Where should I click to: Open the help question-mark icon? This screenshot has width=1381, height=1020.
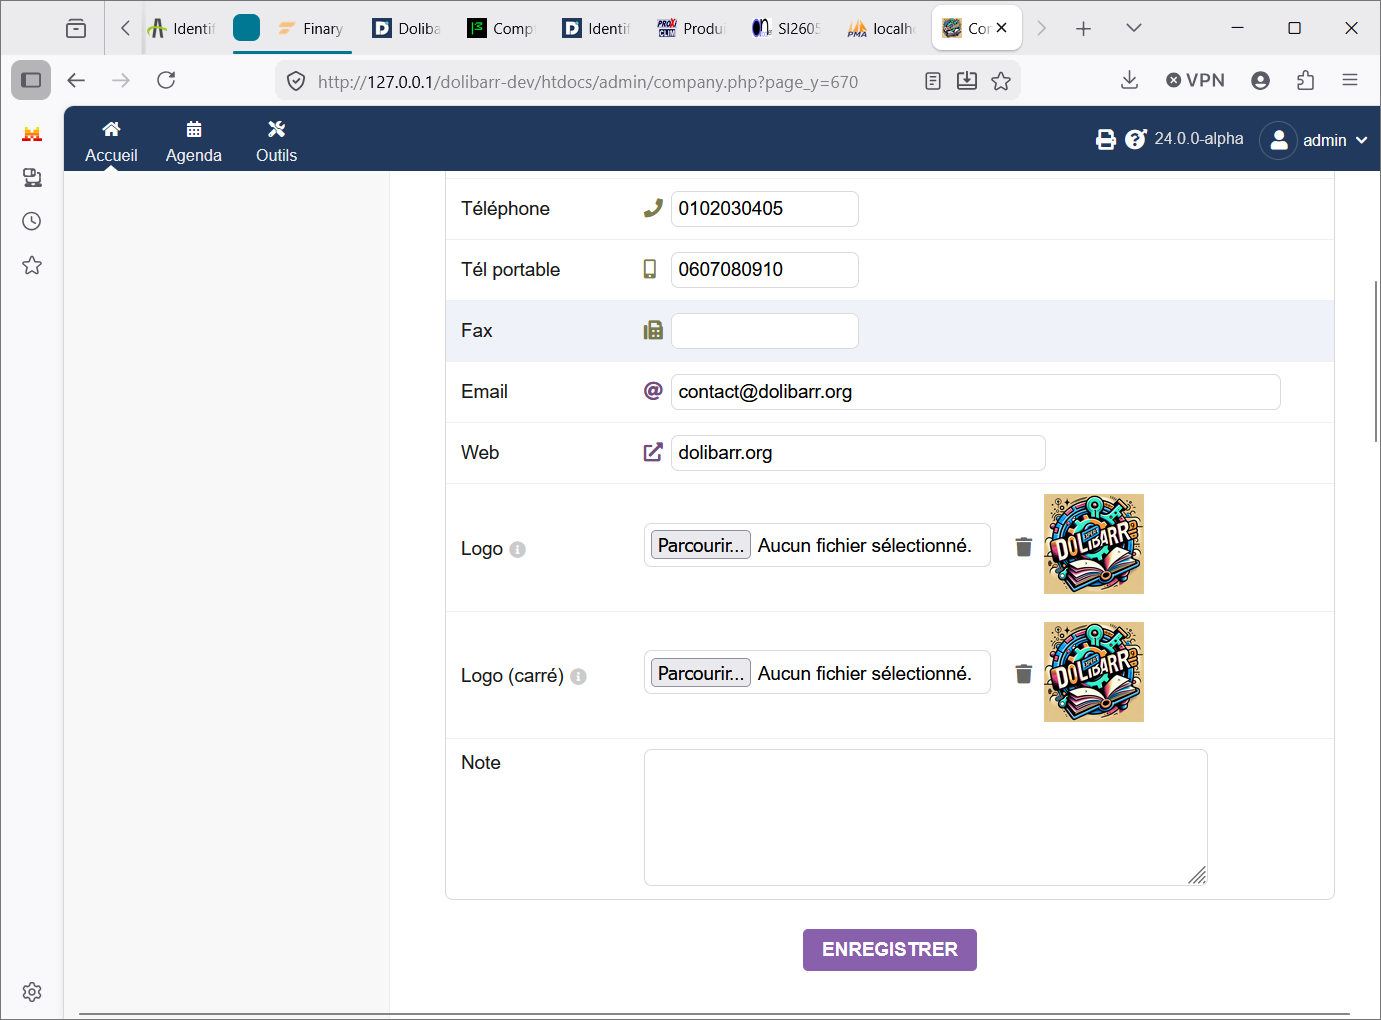coord(1136,139)
